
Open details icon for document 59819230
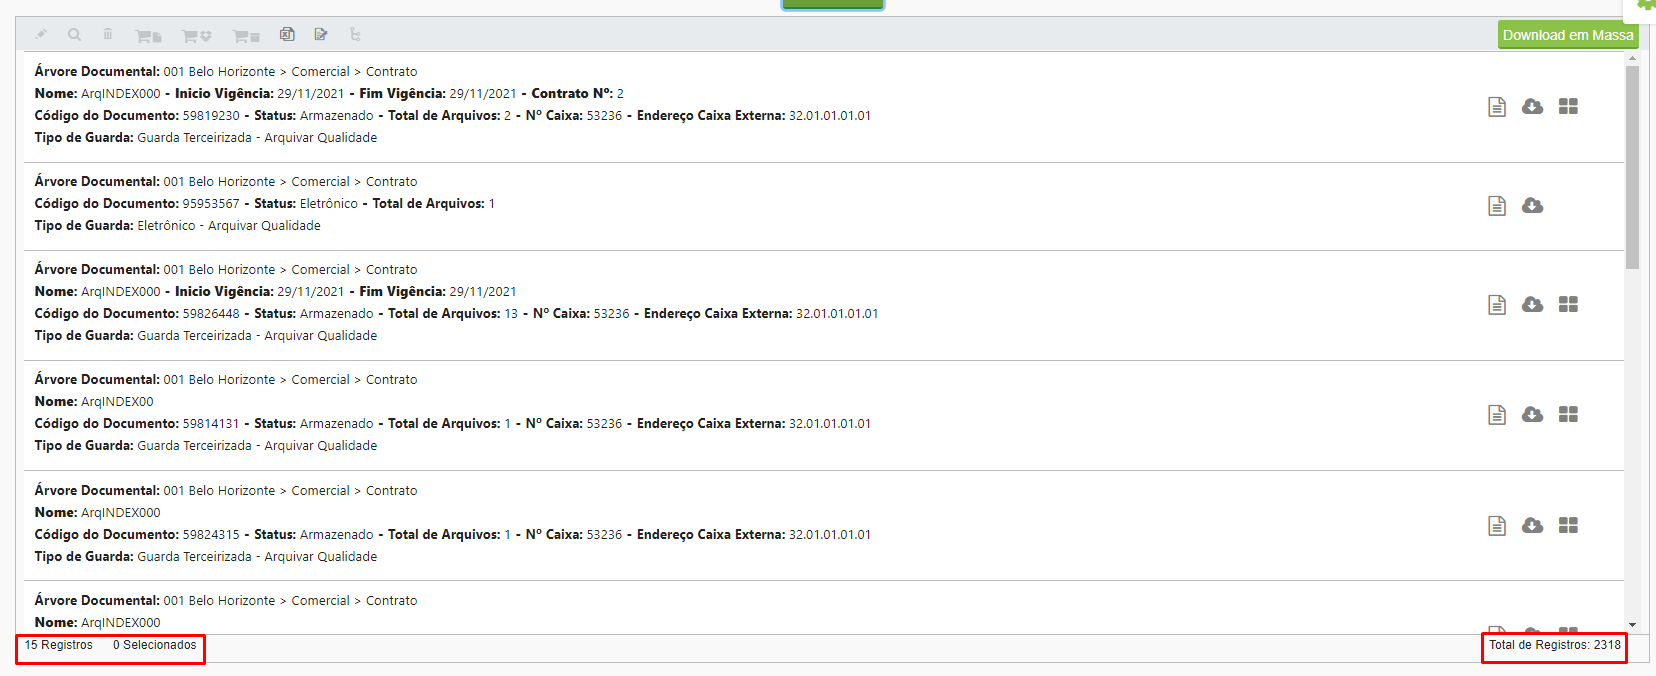tap(1497, 107)
